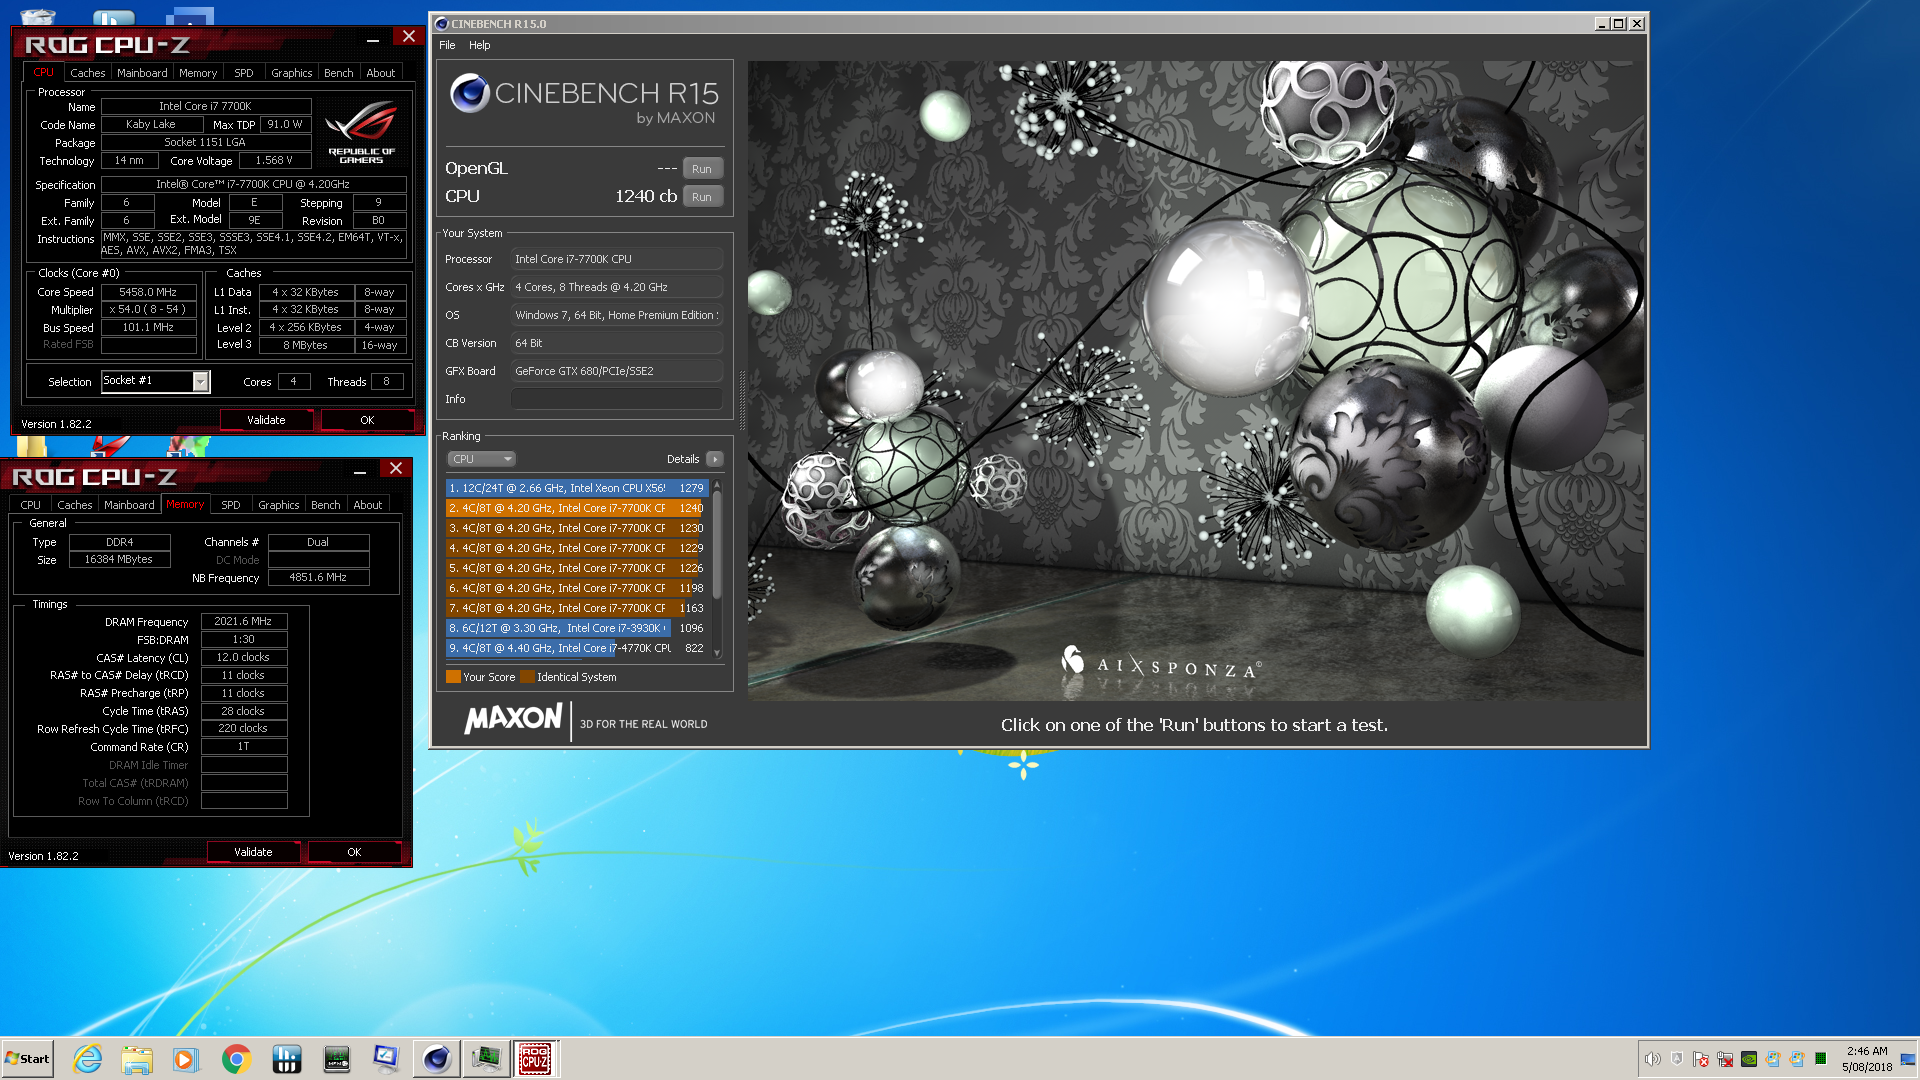The image size is (1920, 1080).
Task: Launch Windows Media Player from taskbar
Action: 186,1059
